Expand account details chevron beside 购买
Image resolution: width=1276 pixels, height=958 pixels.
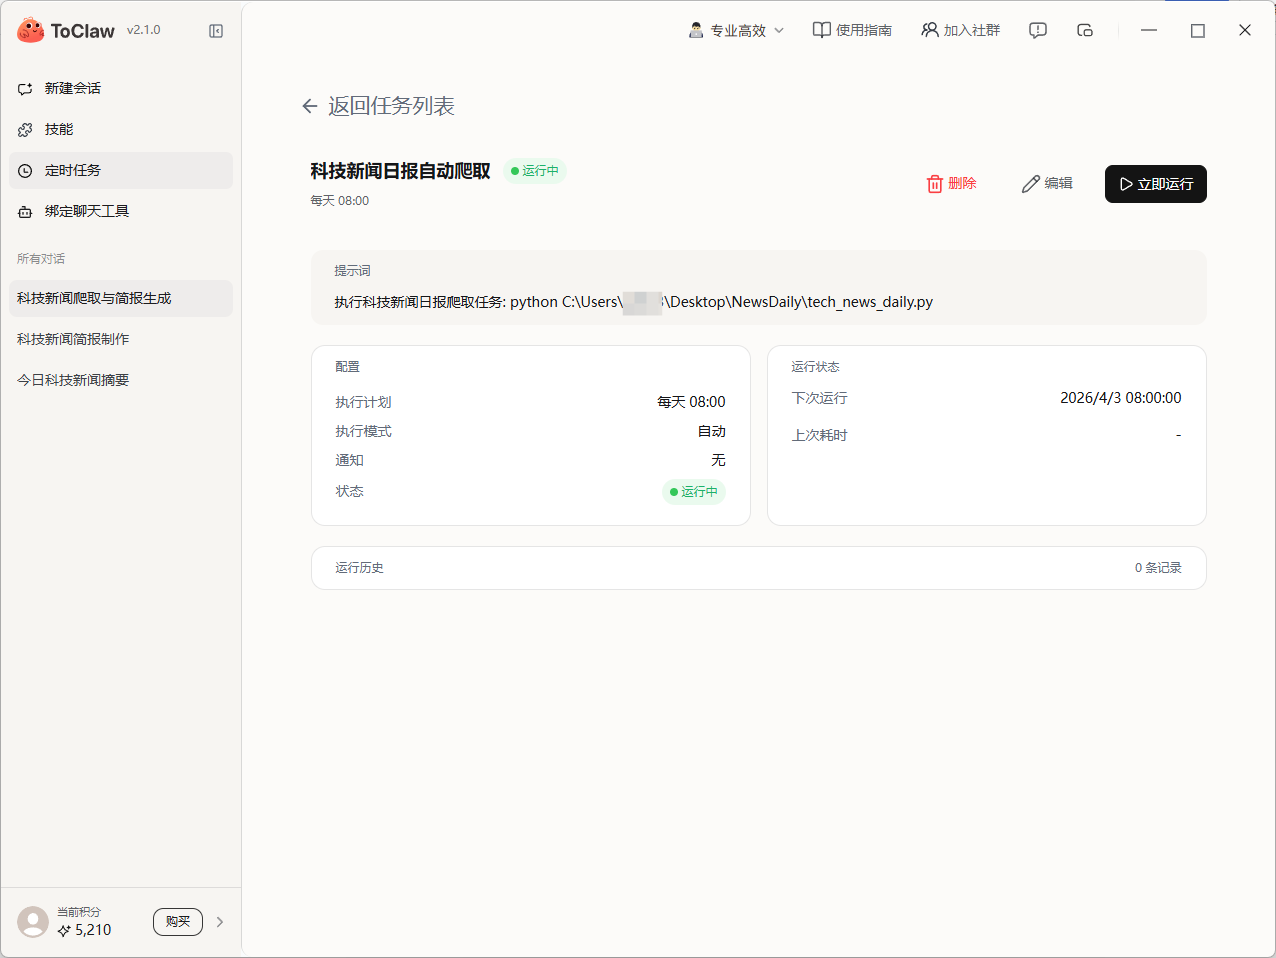[x=220, y=922]
